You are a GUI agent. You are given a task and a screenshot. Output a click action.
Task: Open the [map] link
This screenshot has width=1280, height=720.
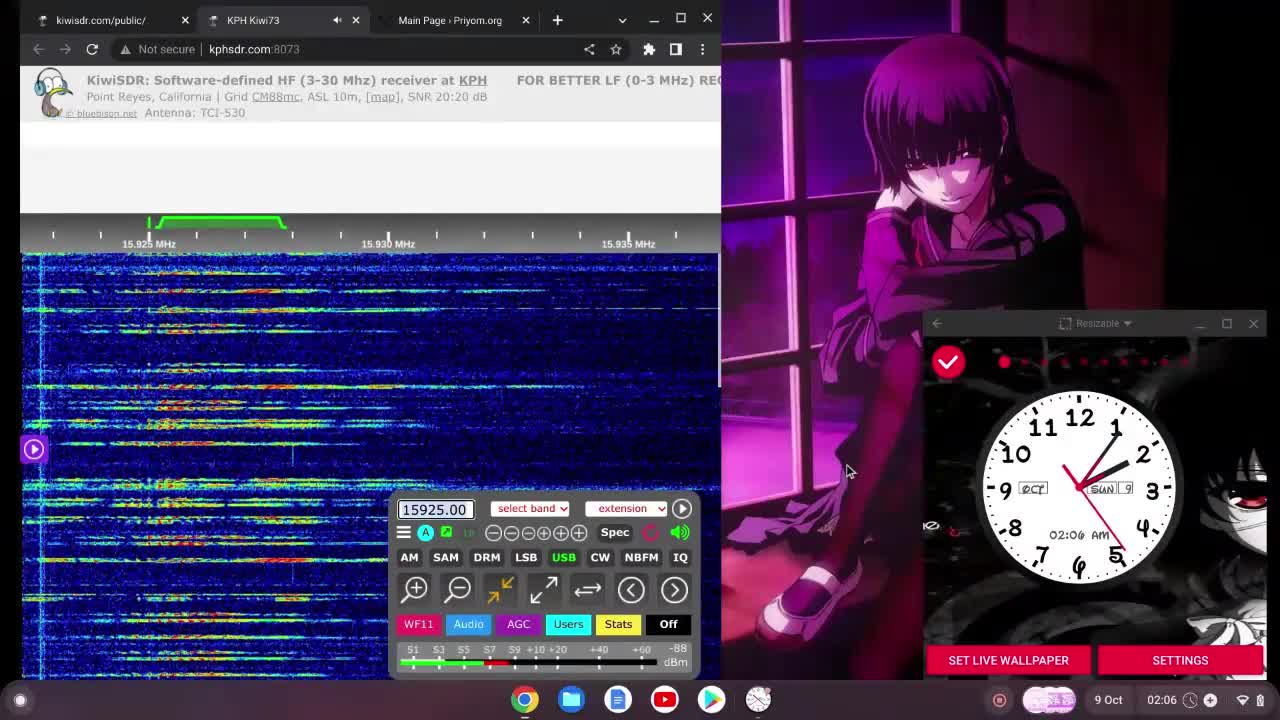point(382,97)
